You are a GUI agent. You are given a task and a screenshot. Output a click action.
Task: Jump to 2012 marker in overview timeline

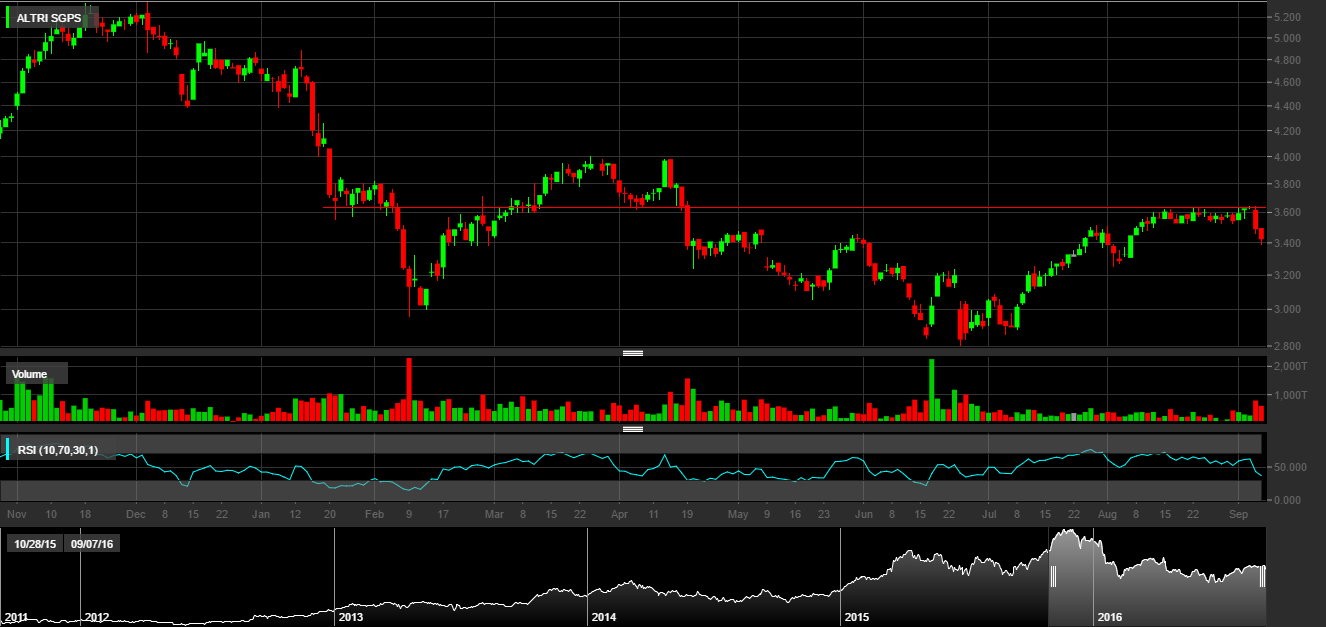coord(96,617)
